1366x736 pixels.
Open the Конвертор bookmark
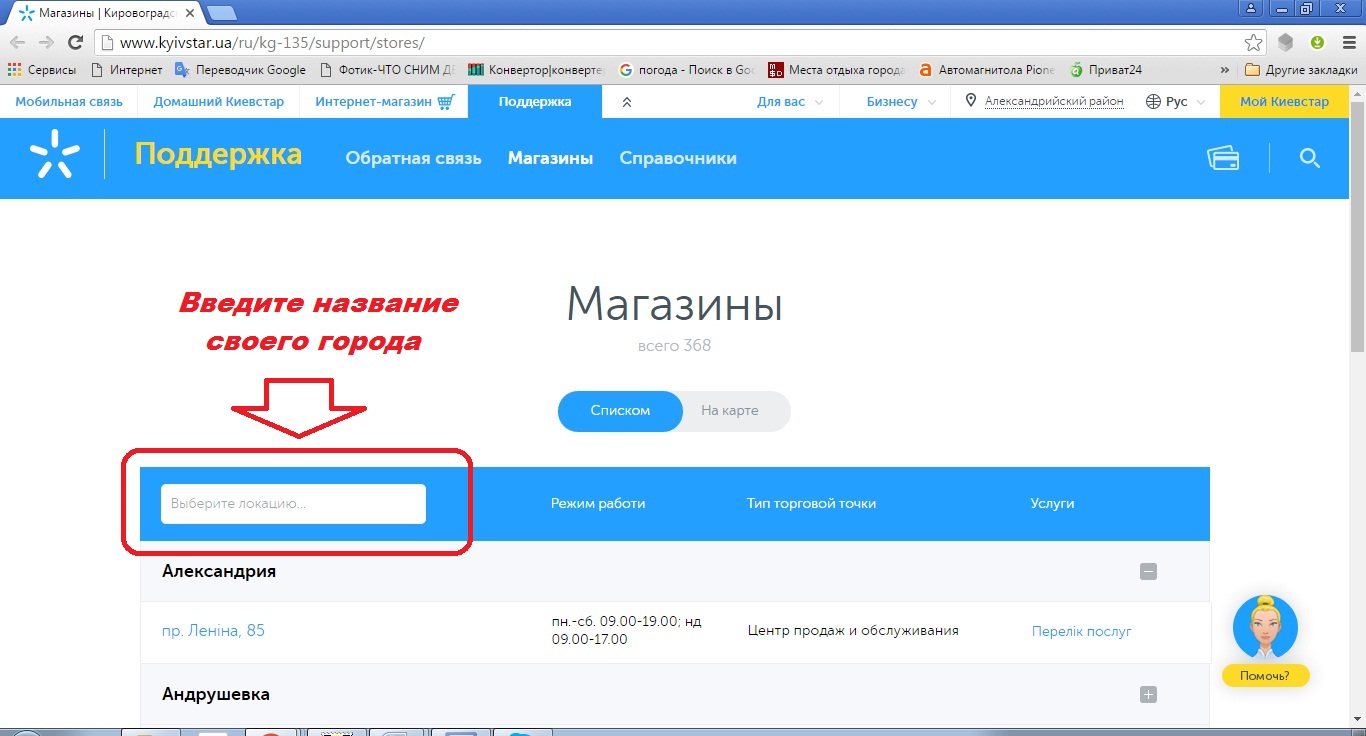point(536,70)
